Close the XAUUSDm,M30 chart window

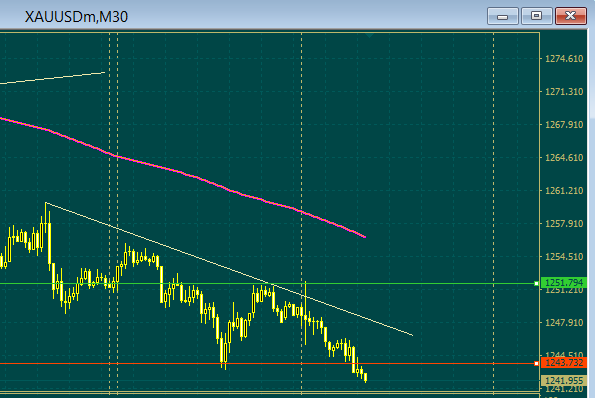[x=570, y=16]
